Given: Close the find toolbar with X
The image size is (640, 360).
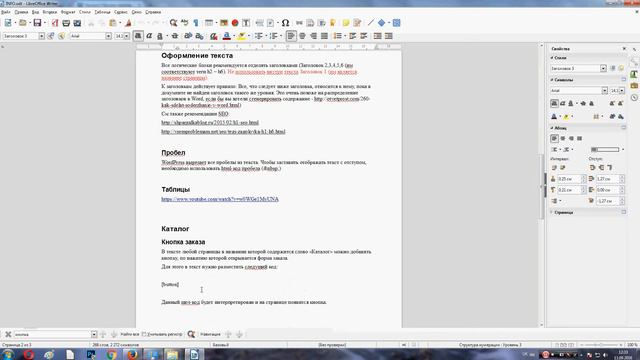Looking at the screenshot, I should (x=8, y=334).
